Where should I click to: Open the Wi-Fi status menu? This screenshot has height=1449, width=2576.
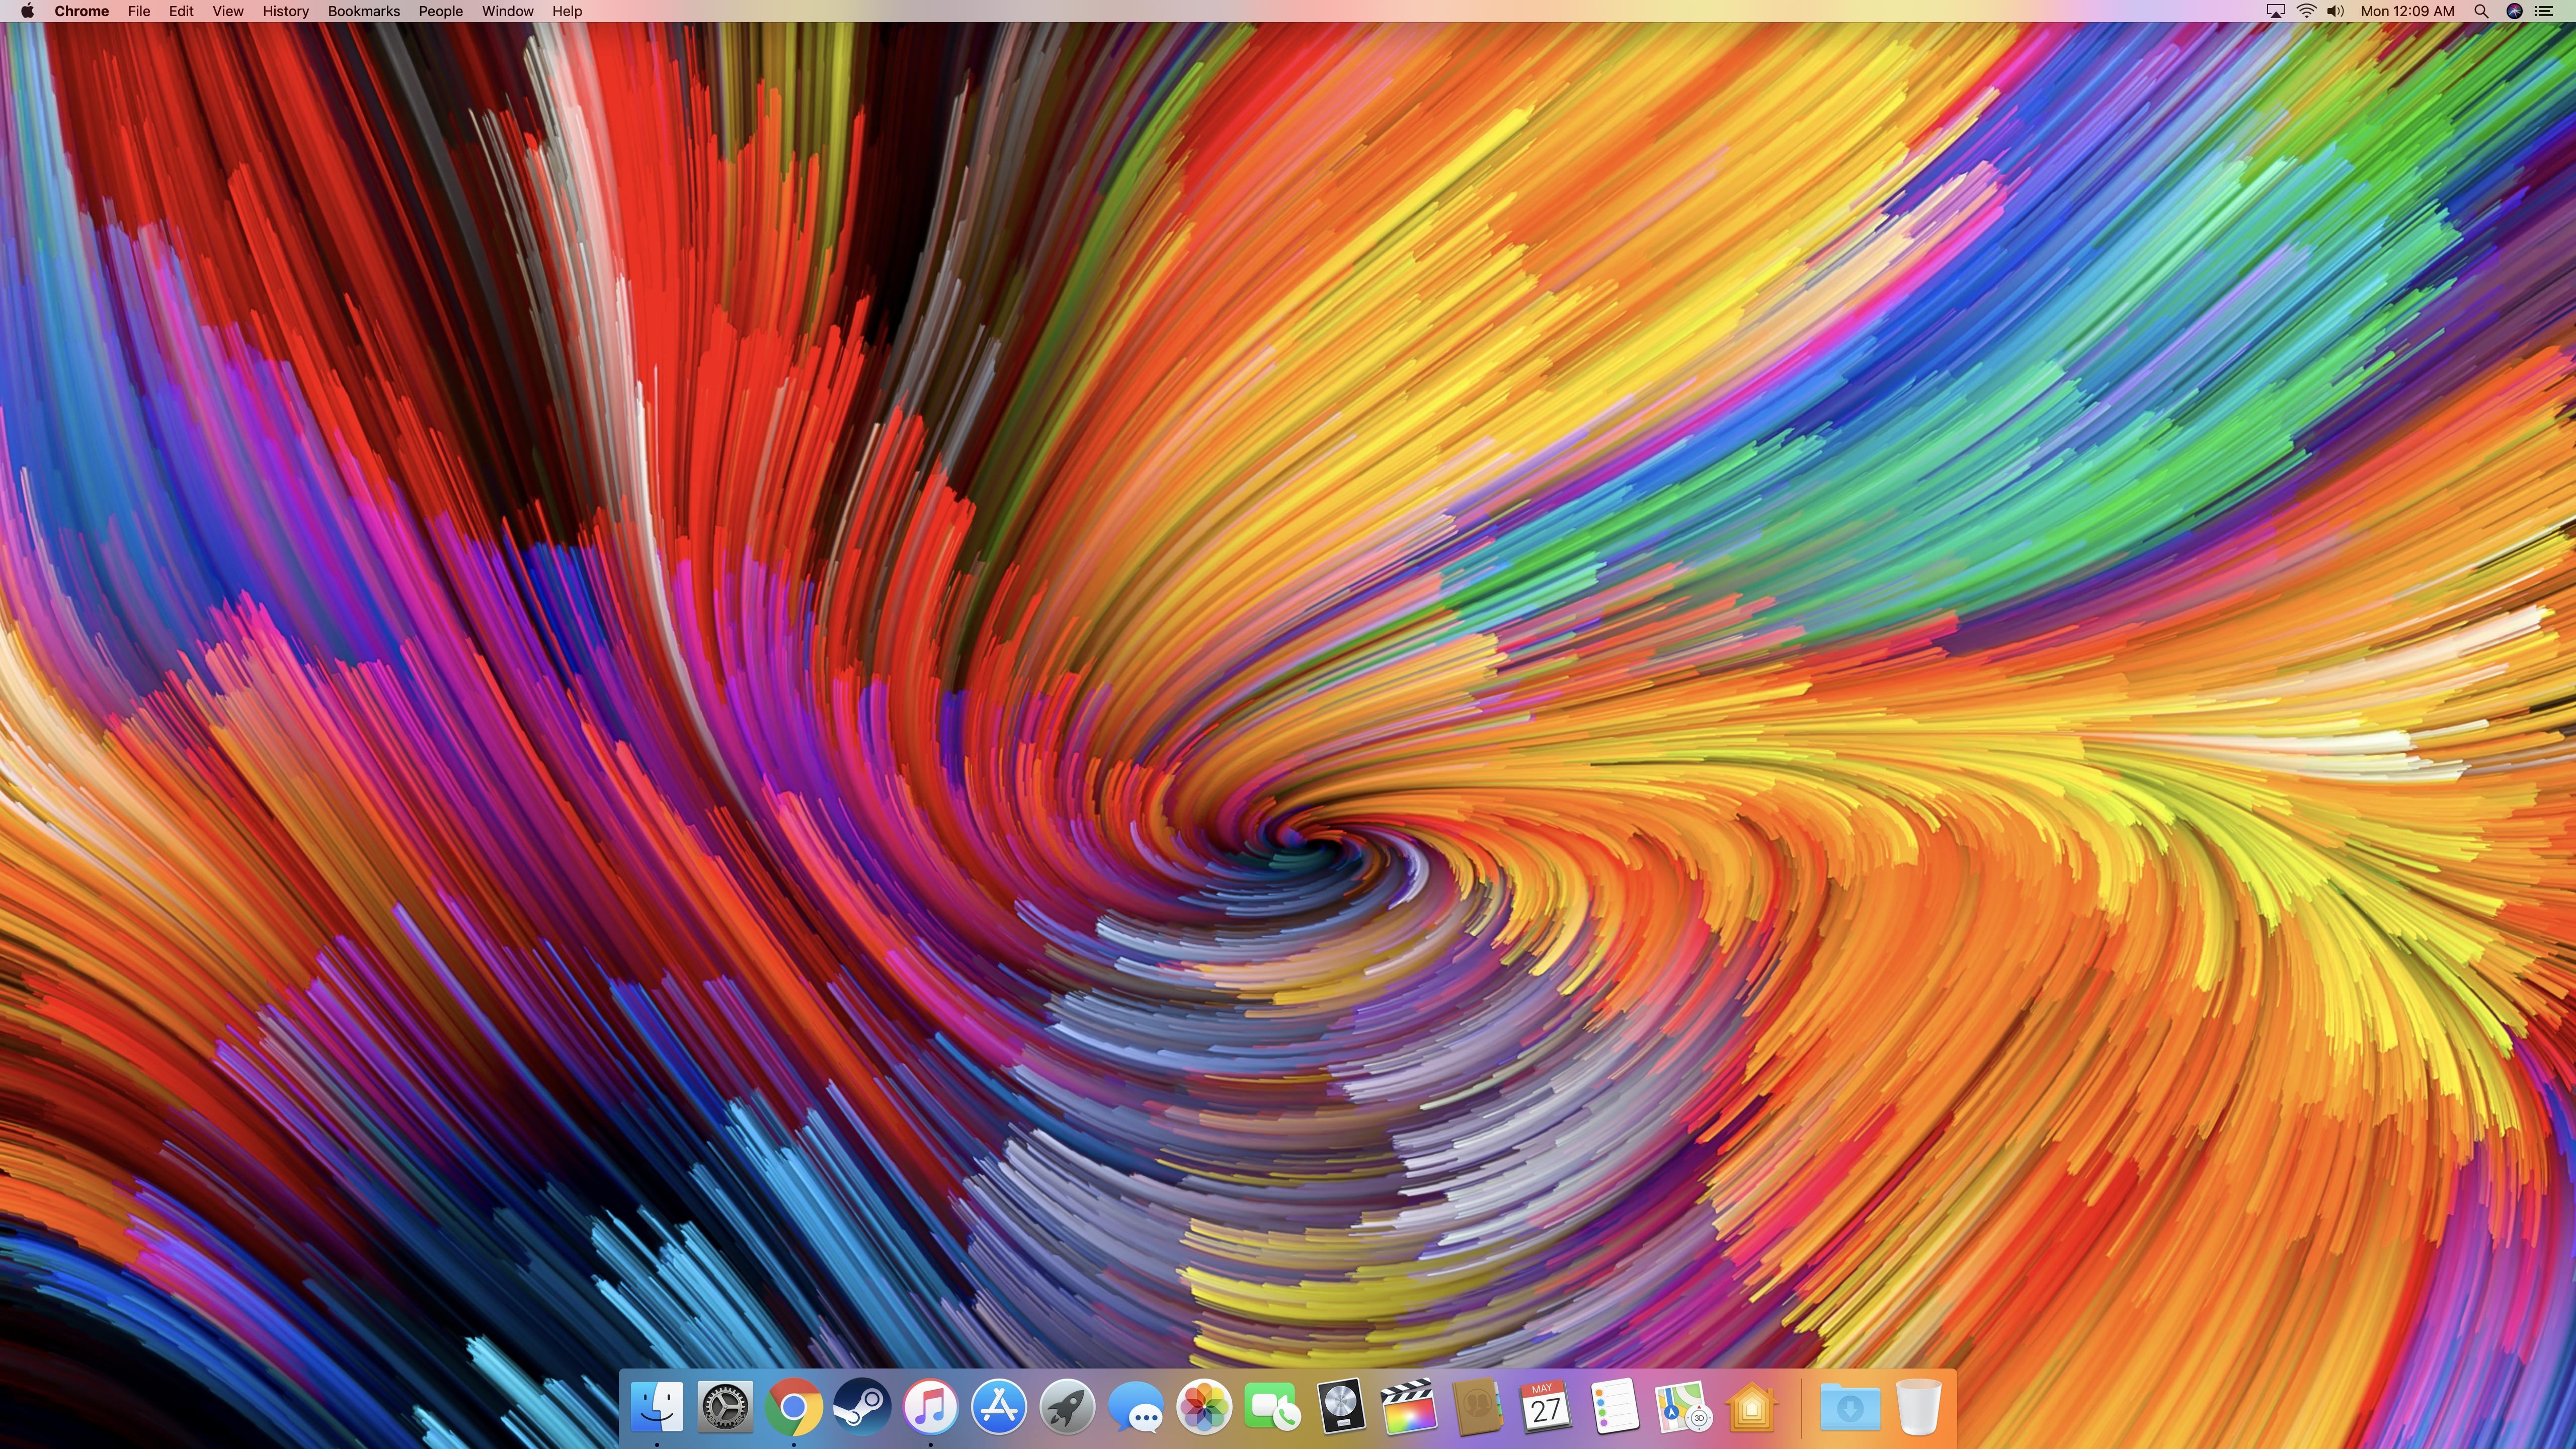point(2306,11)
